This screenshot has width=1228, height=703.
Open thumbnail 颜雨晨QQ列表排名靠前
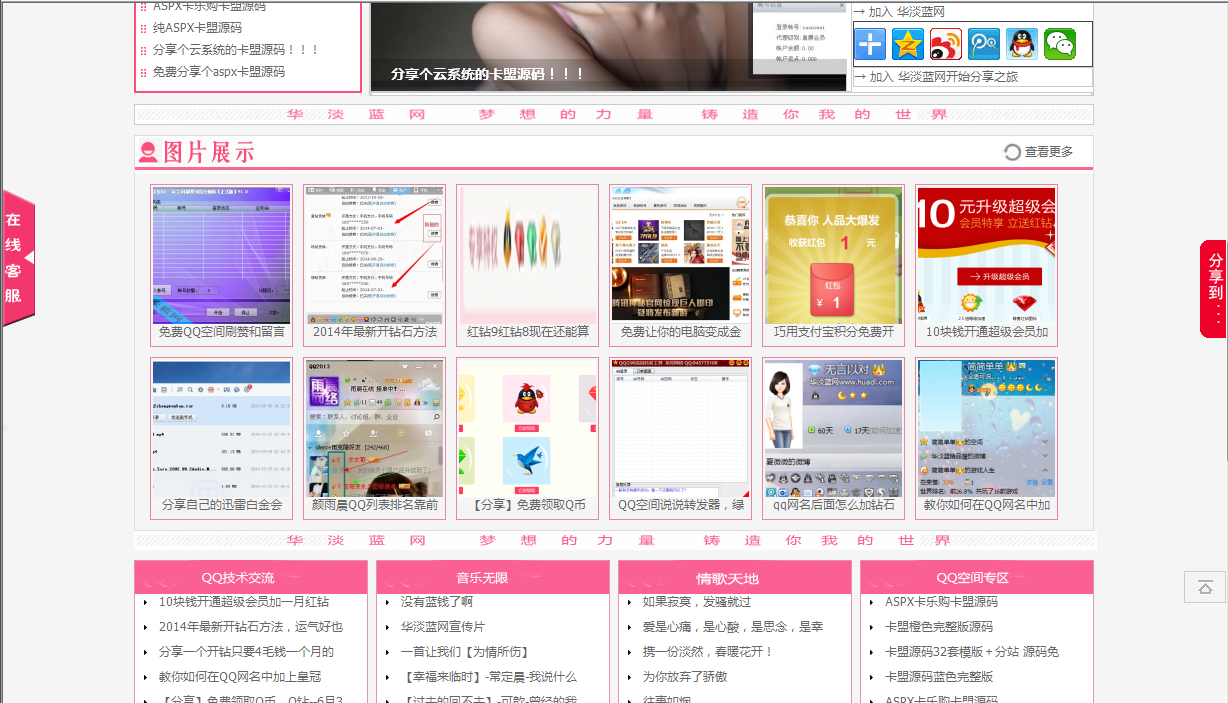374,438
